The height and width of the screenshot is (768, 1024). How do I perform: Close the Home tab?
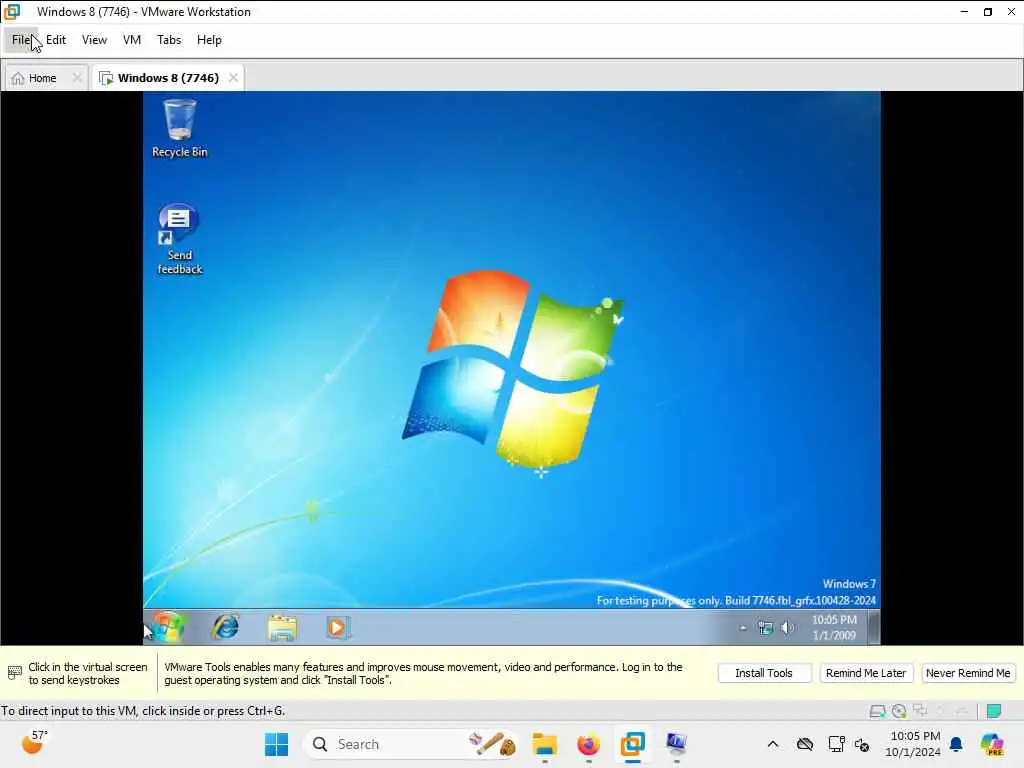click(77, 78)
